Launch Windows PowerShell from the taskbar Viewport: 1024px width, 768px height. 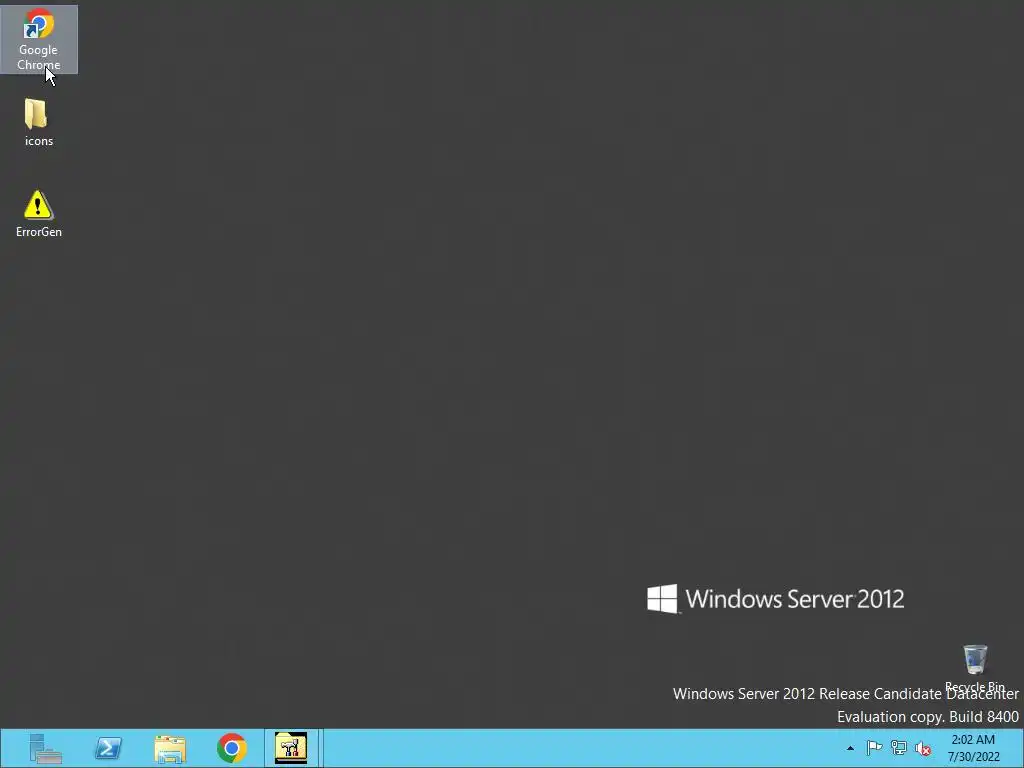[x=108, y=748]
